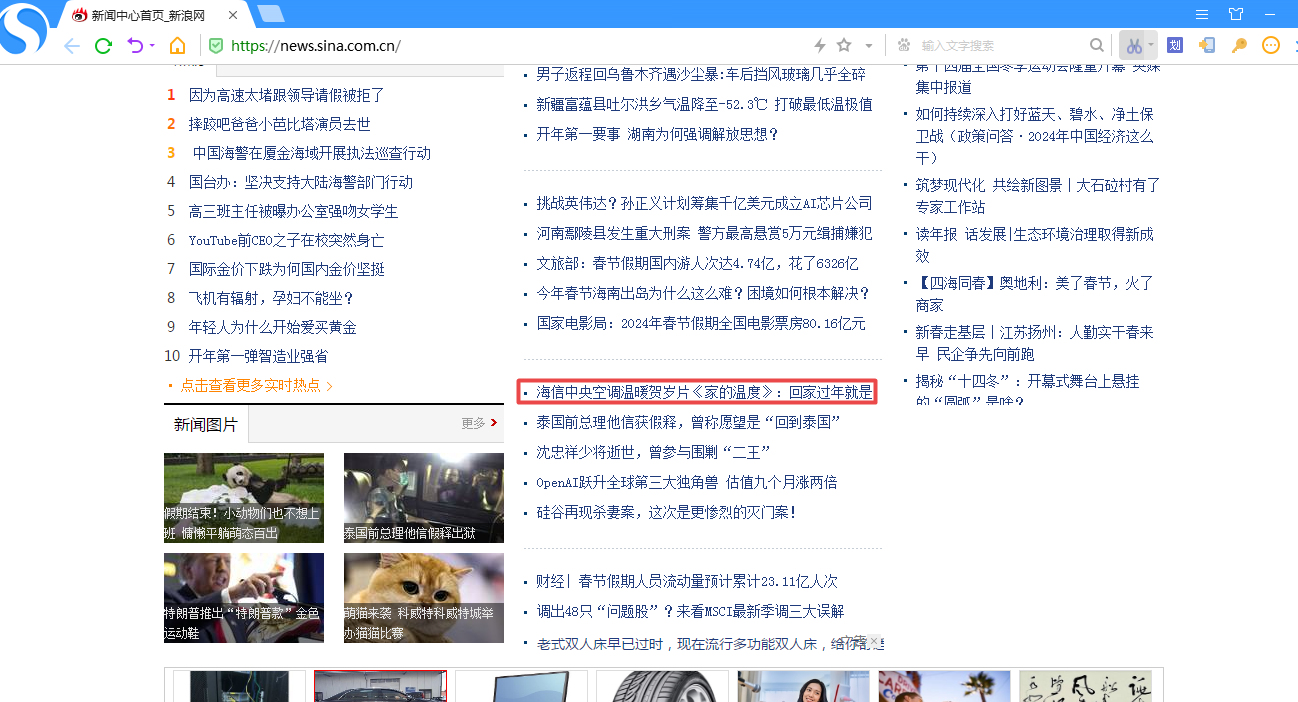Open the scissors screenshot tool

click(1132, 46)
